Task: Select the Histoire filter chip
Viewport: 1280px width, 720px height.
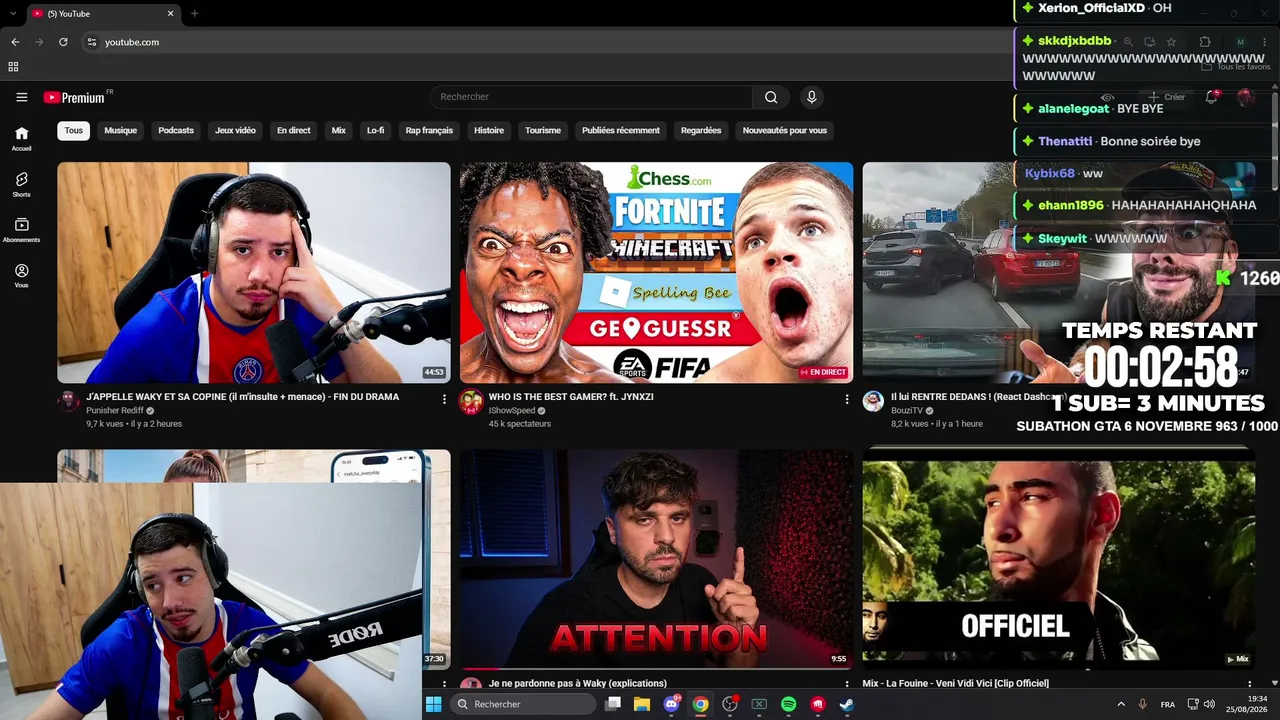Action: tap(489, 130)
